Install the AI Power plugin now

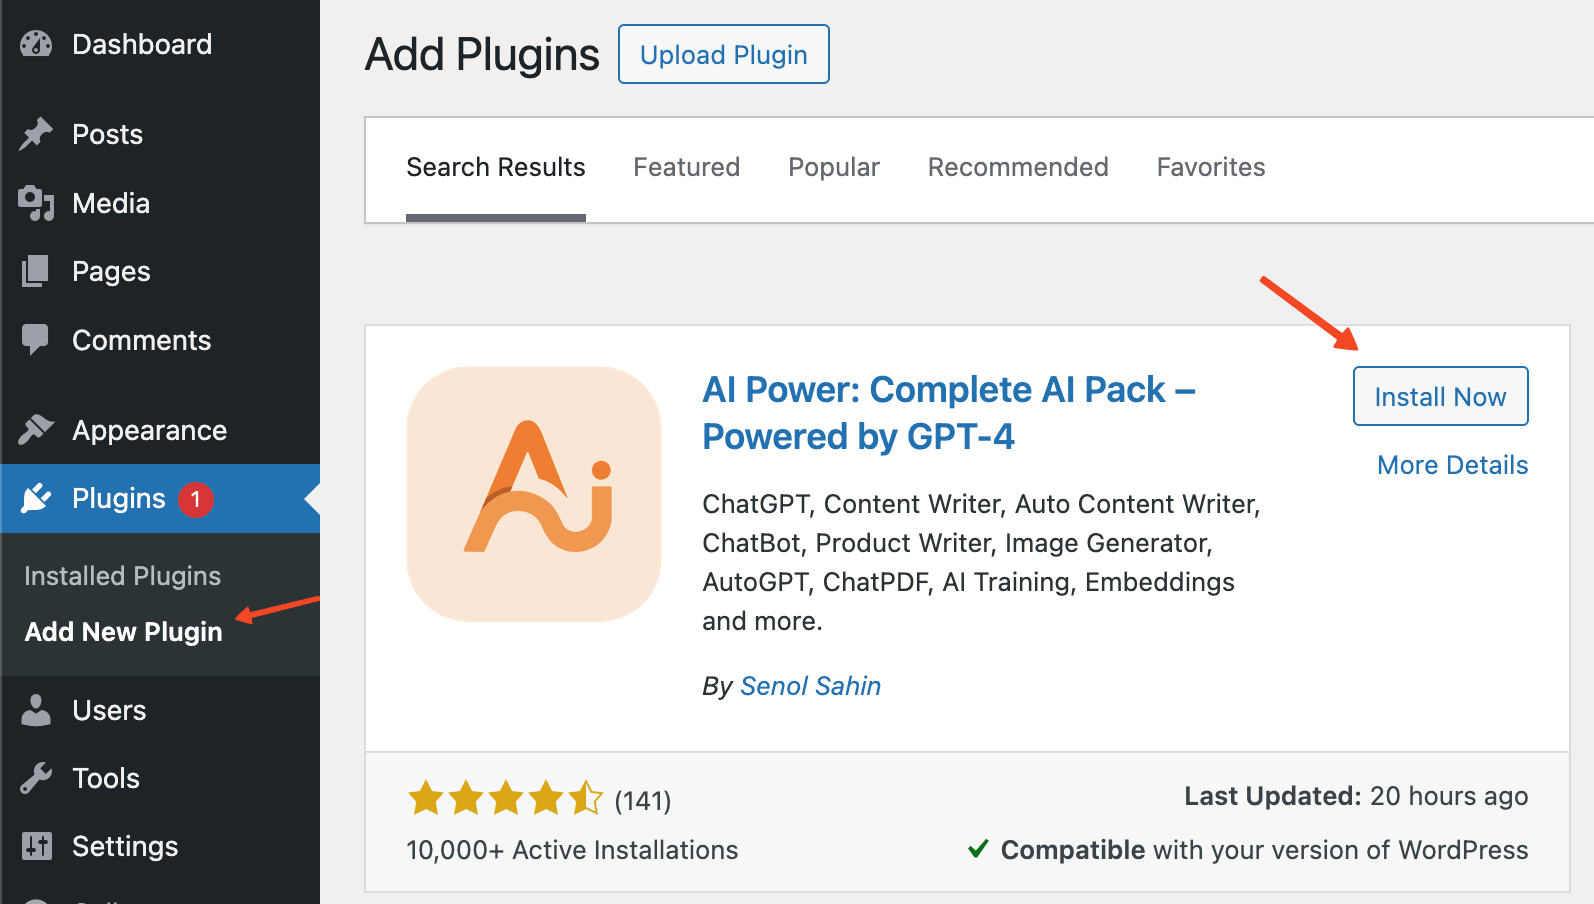[x=1440, y=396]
